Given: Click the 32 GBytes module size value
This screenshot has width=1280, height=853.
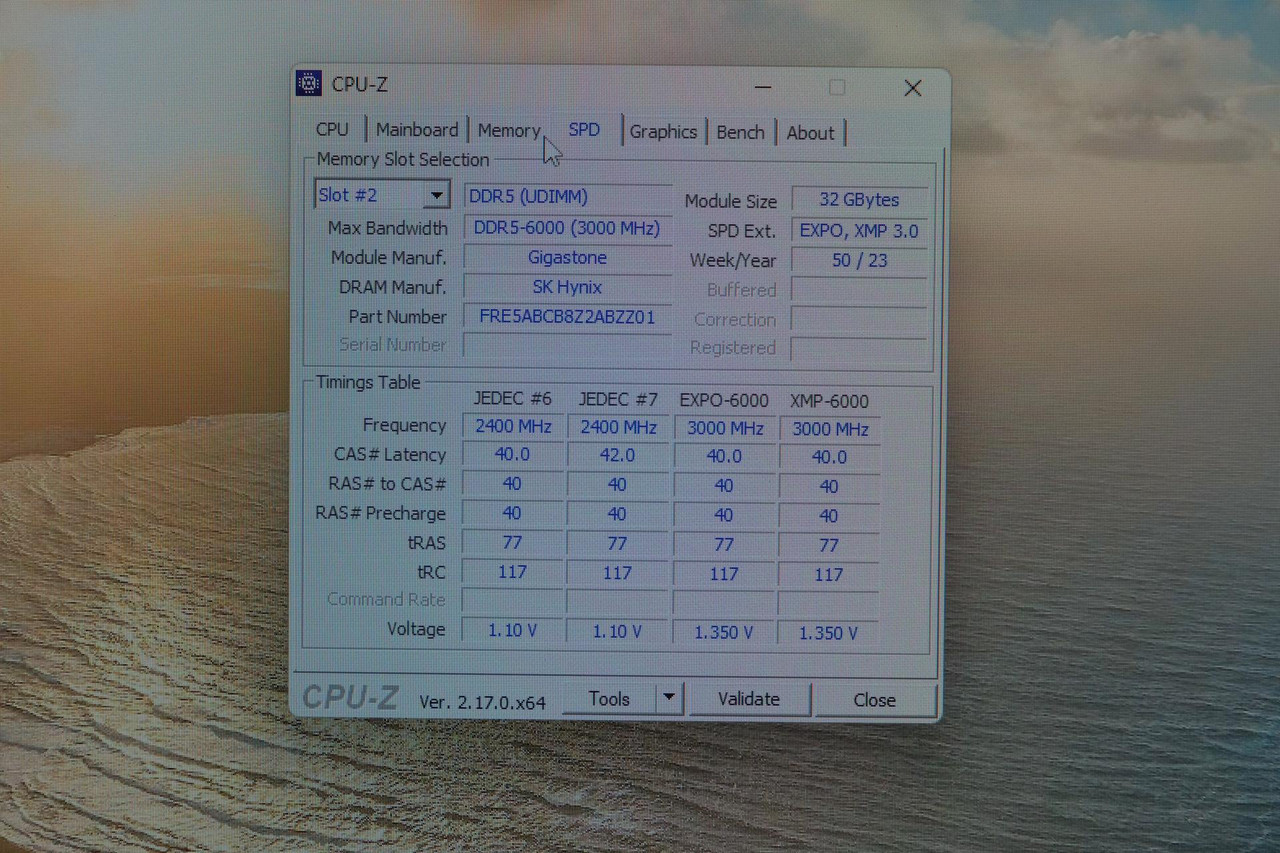Looking at the screenshot, I should tap(859, 200).
